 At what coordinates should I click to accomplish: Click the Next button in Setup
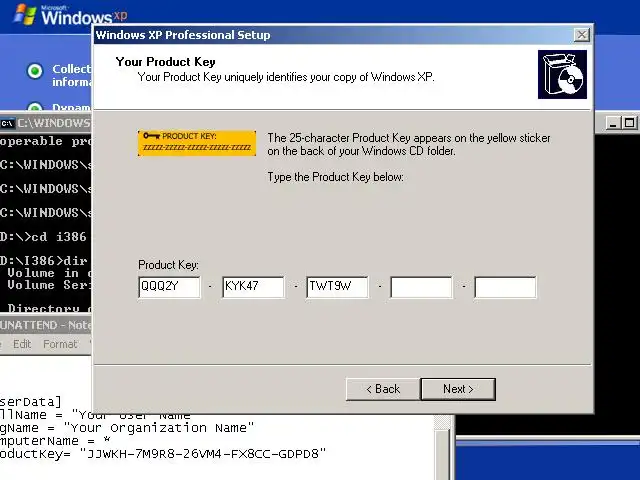(x=458, y=389)
